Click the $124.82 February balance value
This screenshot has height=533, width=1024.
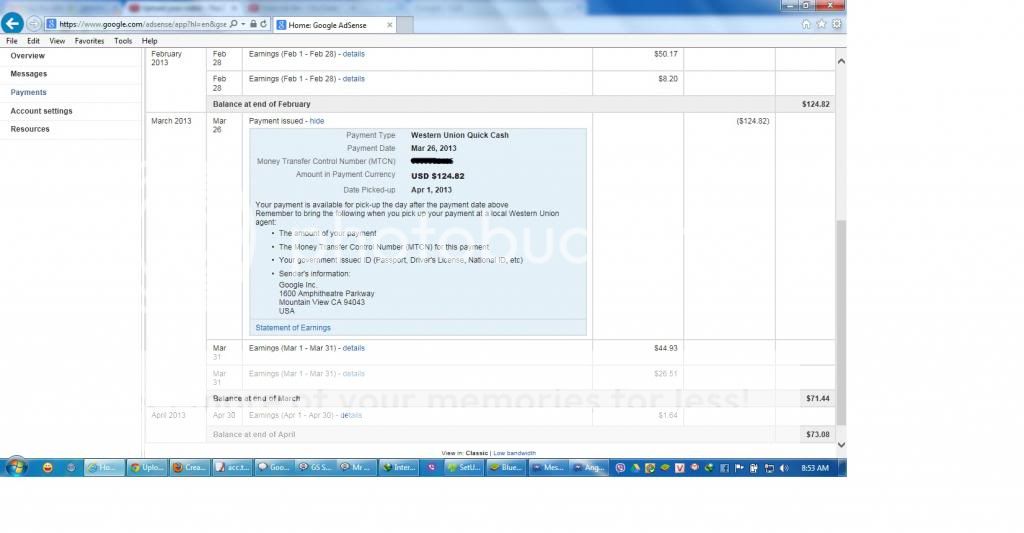click(816, 104)
